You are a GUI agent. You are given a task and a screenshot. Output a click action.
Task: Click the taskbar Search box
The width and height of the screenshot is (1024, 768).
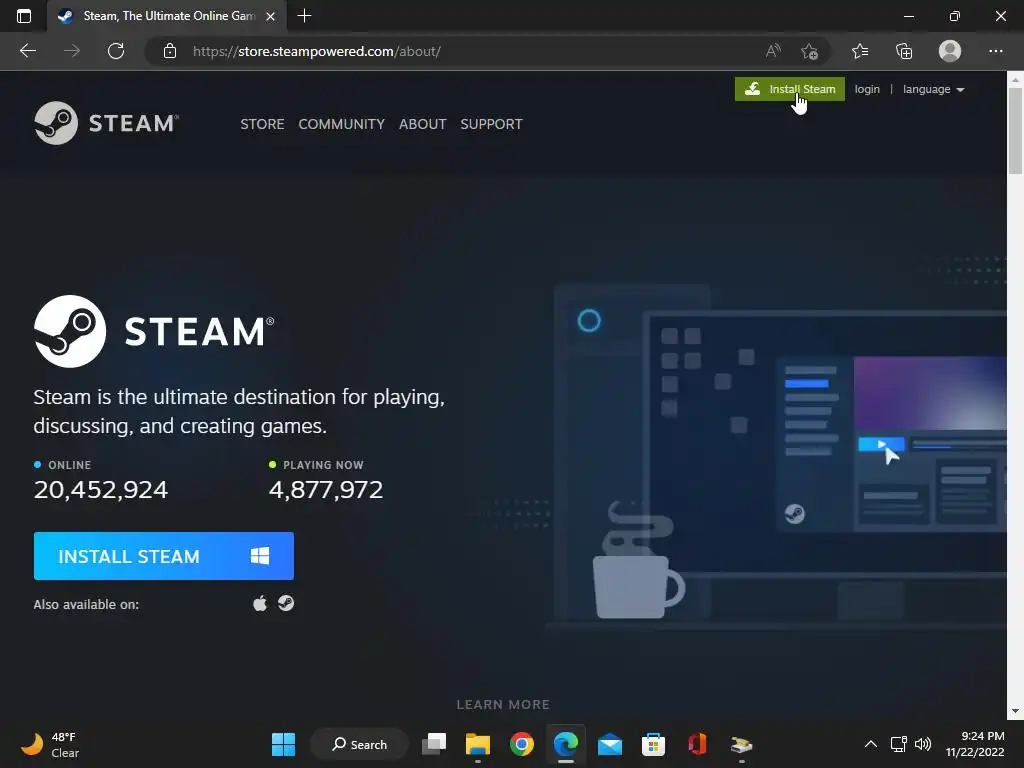(x=359, y=744)
